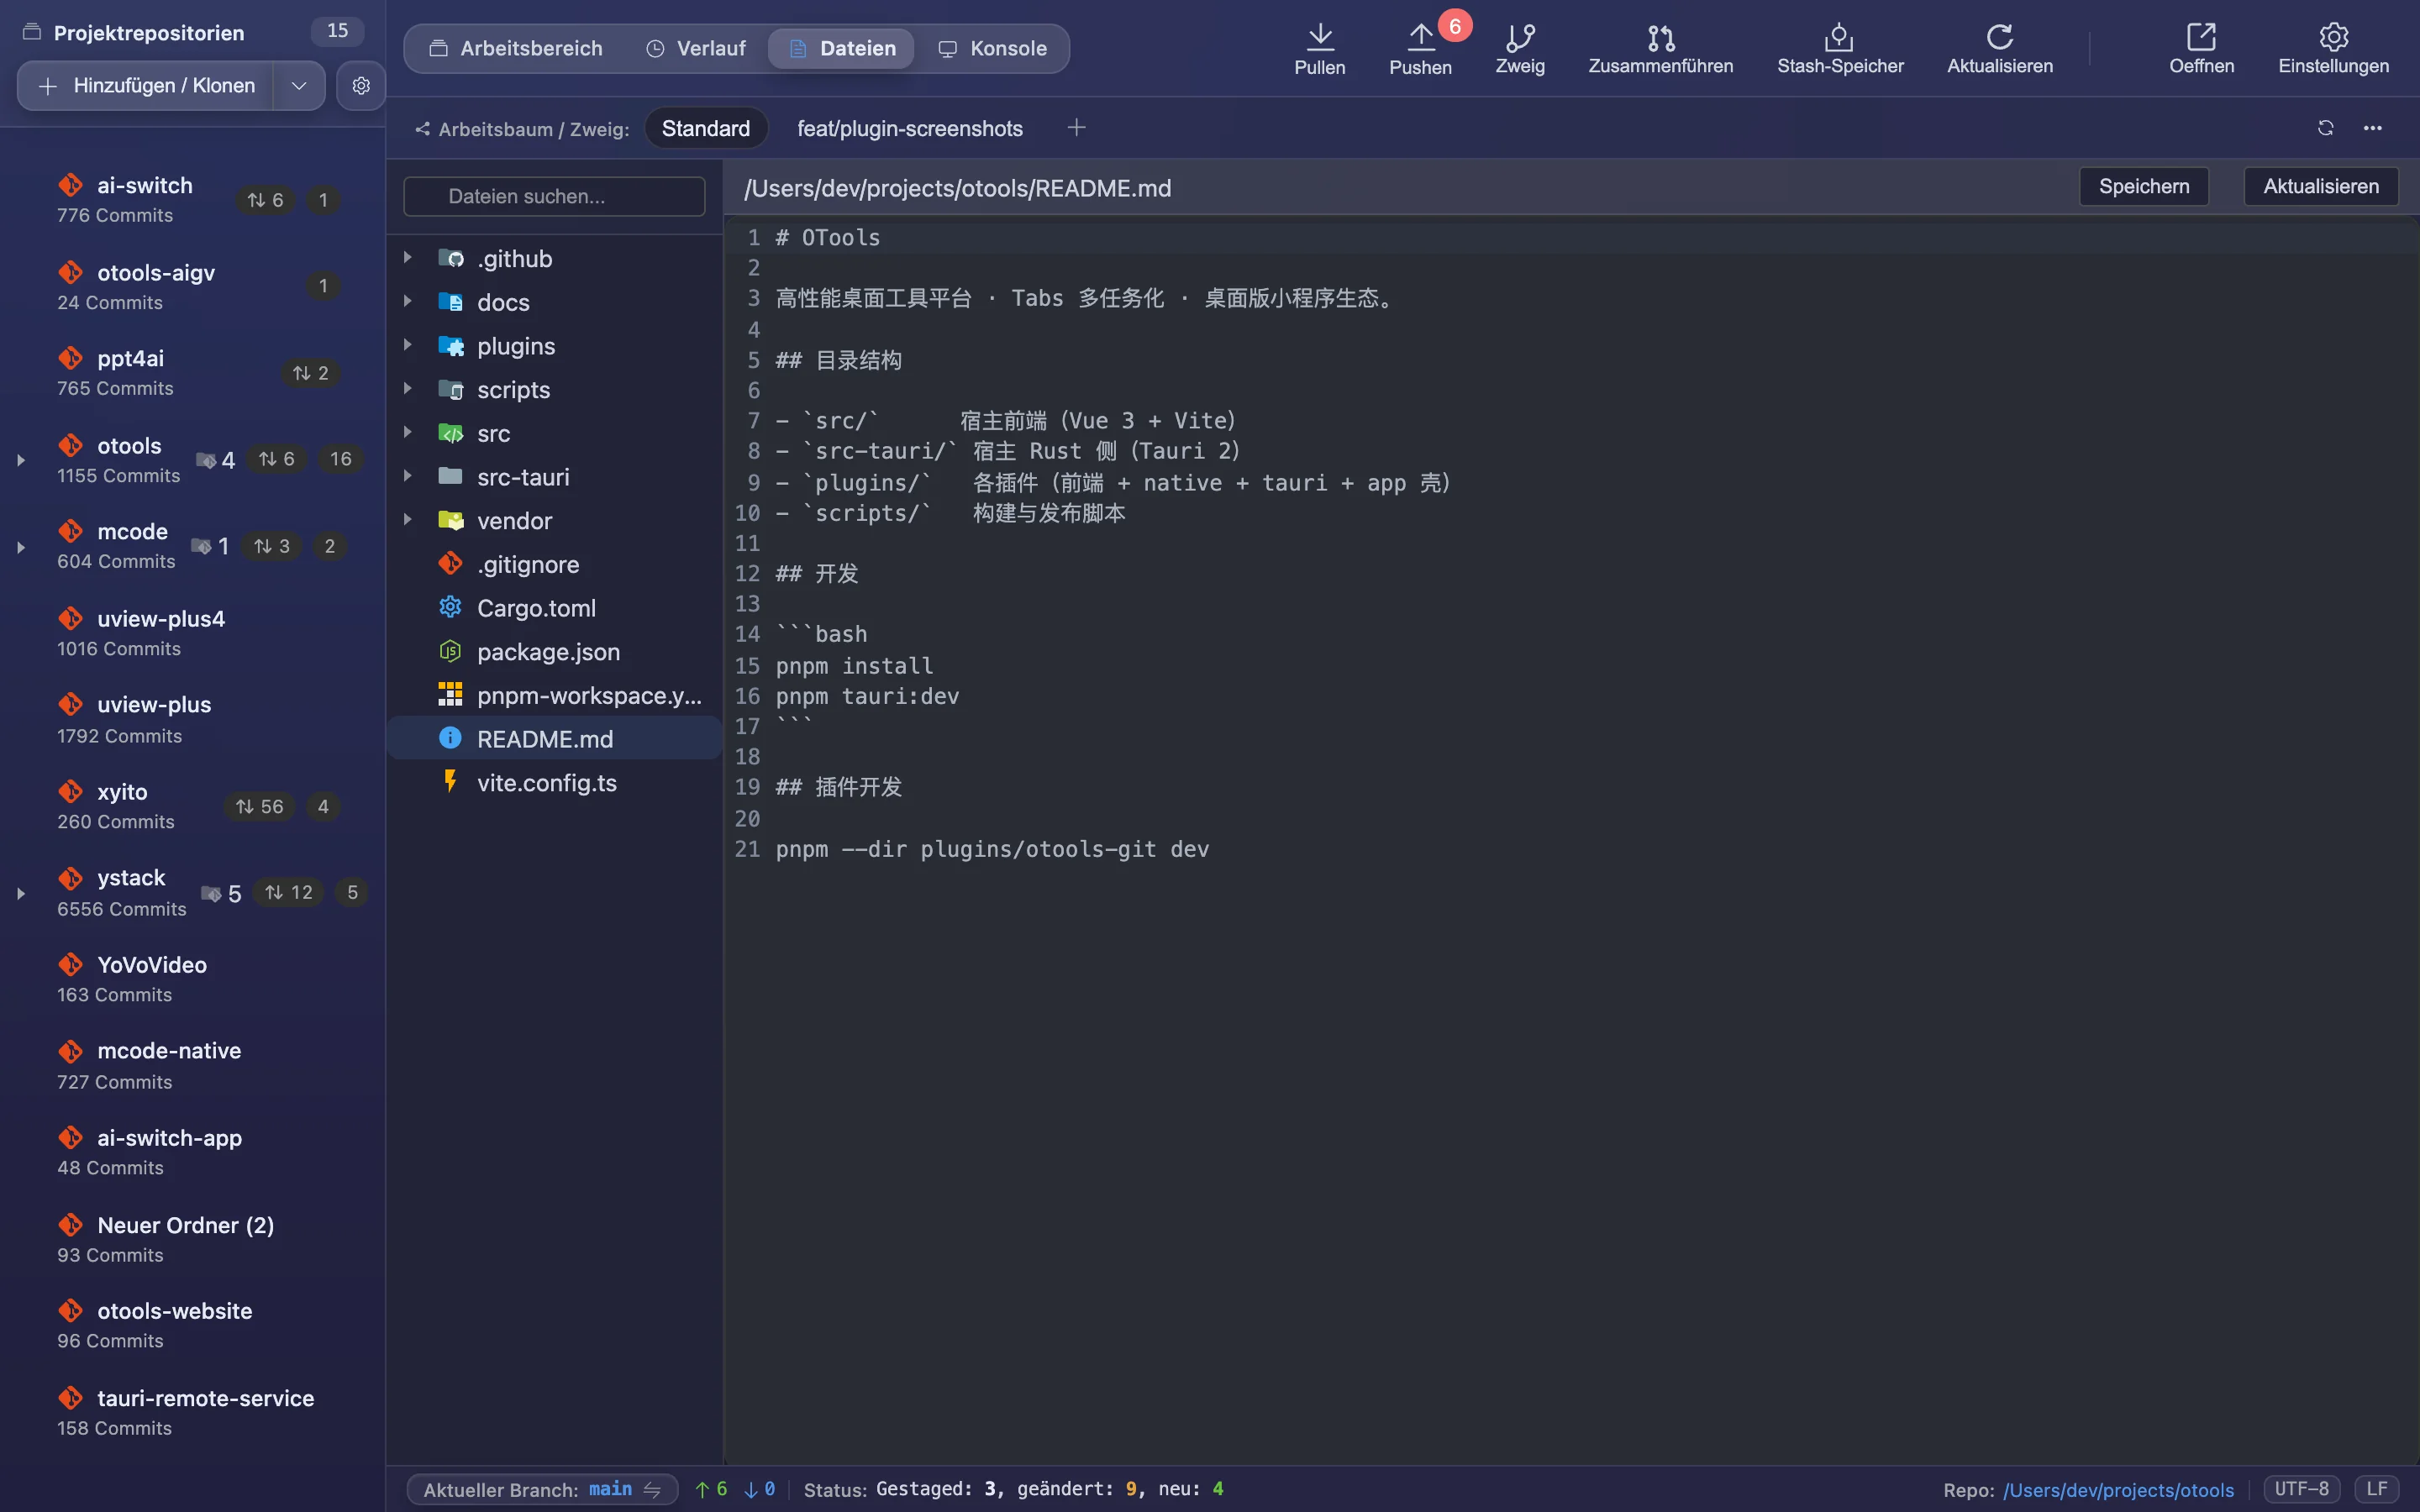Click the Pullen download icon
This screenshot has height=1512, width=2420.
pos(1320,37)
